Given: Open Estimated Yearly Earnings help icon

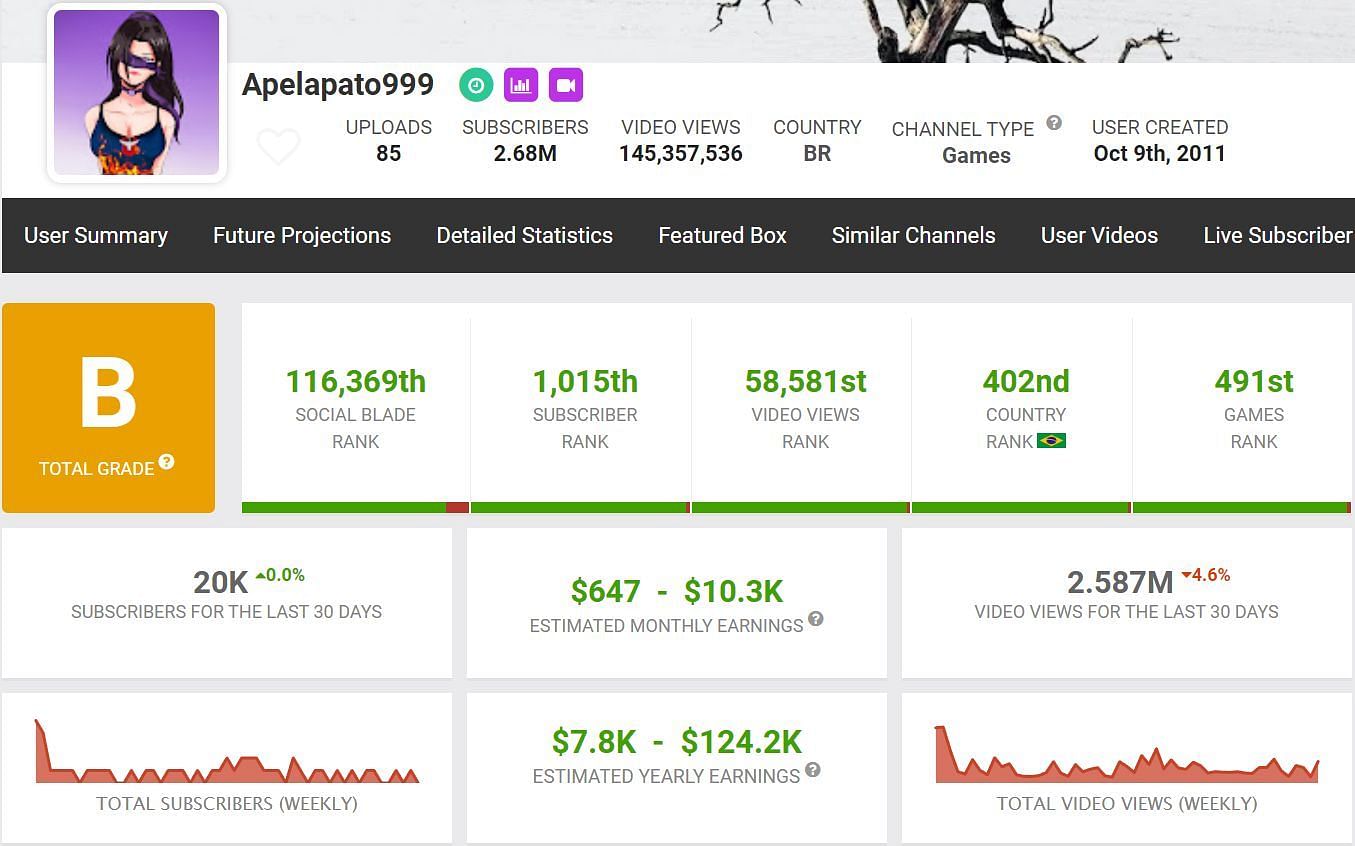Looking at the screenshot, I should [813, 770].
